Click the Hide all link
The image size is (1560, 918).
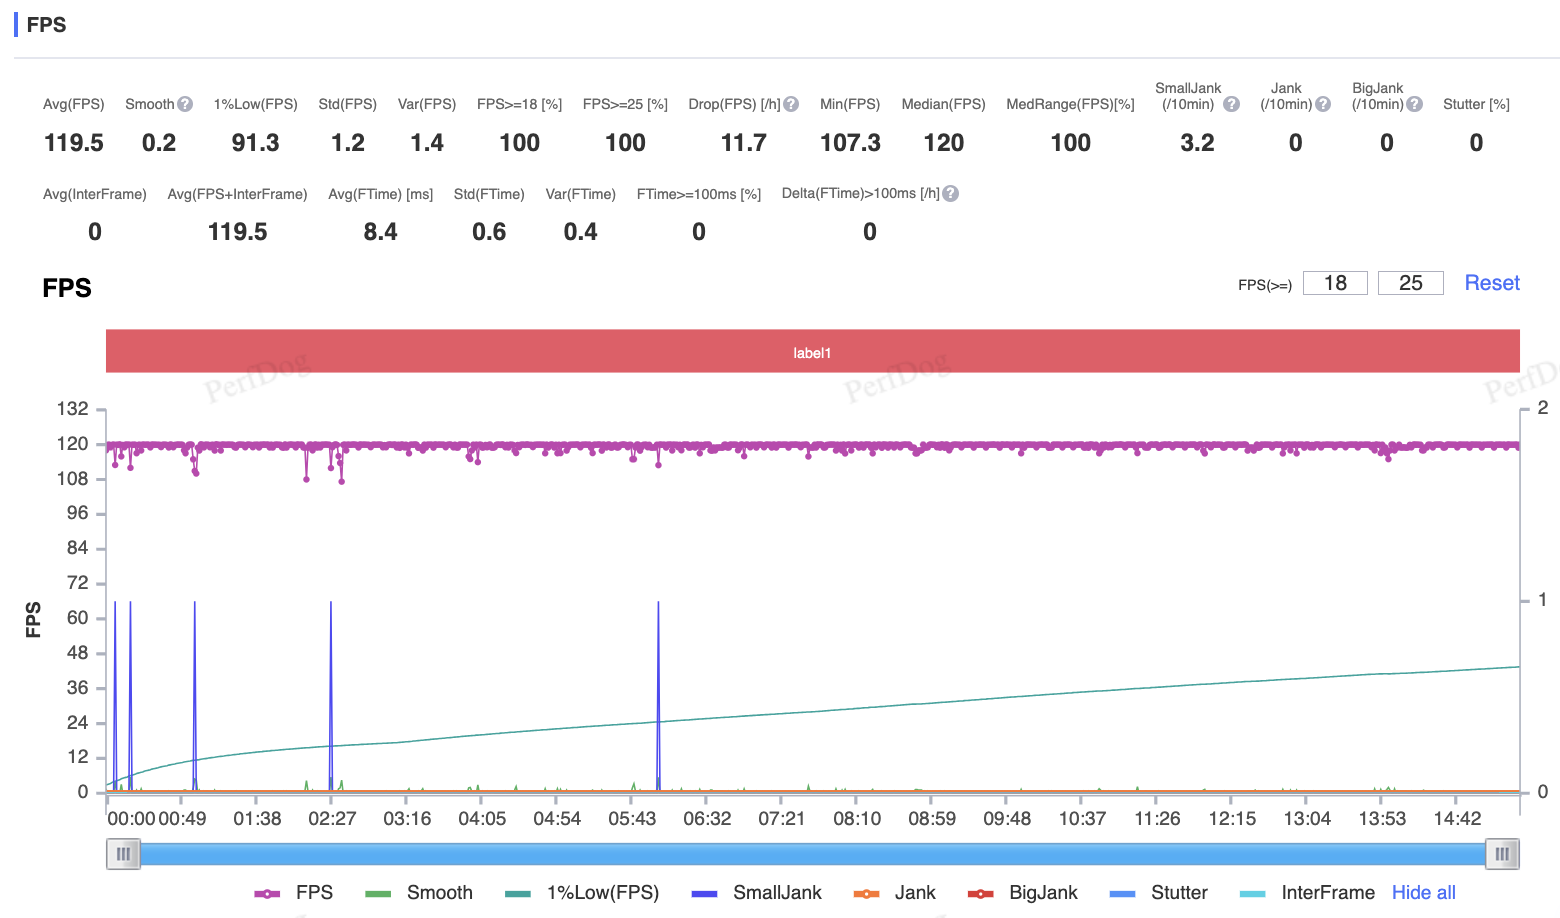(x=1424, y=893)
